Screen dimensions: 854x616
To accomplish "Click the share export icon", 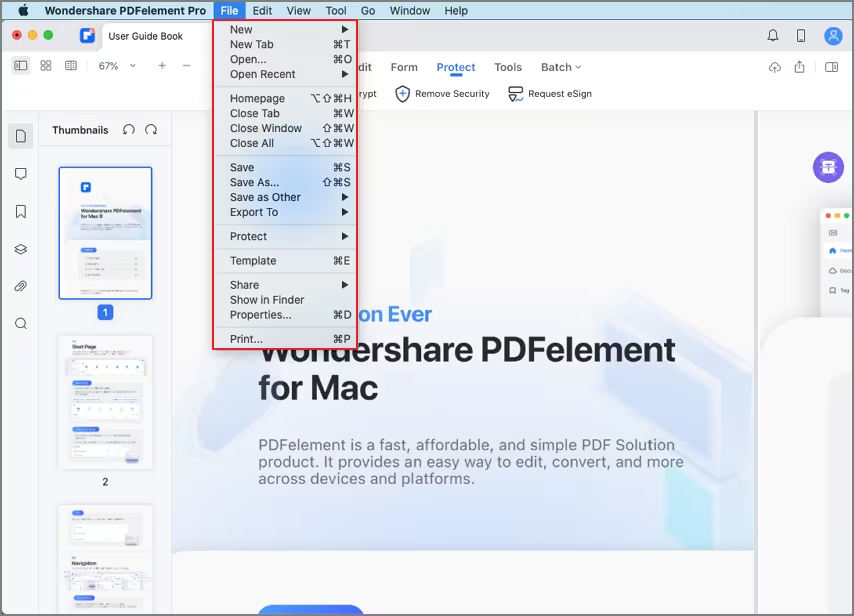I will [x=799, y=67].
